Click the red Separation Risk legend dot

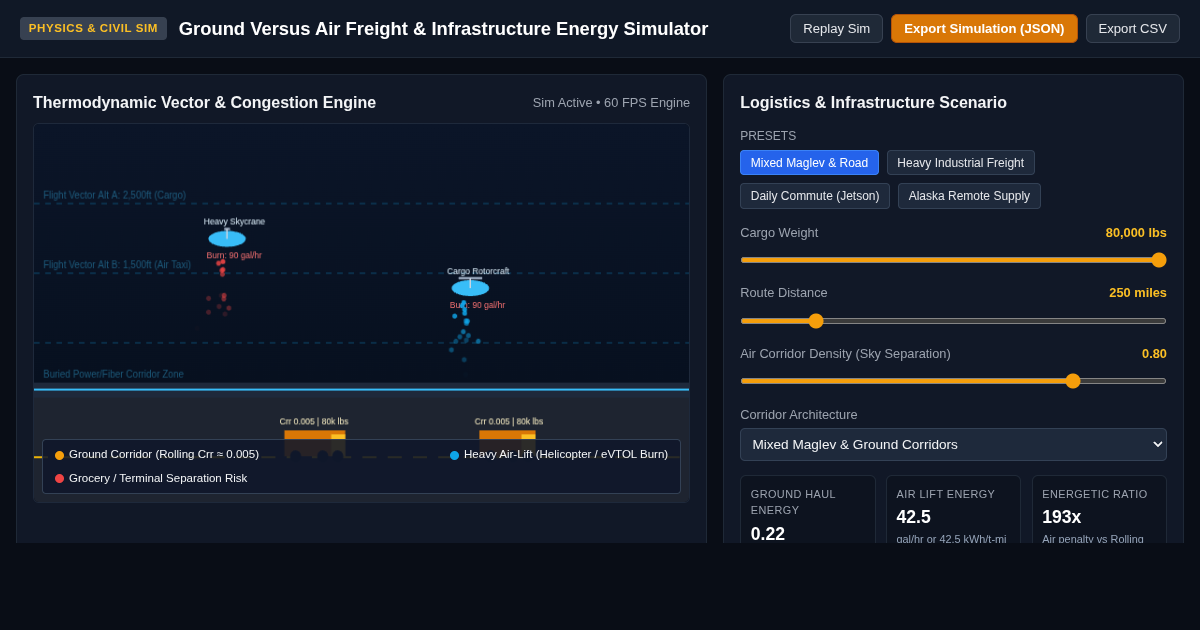pyautogui.click(x=59, y=479)
